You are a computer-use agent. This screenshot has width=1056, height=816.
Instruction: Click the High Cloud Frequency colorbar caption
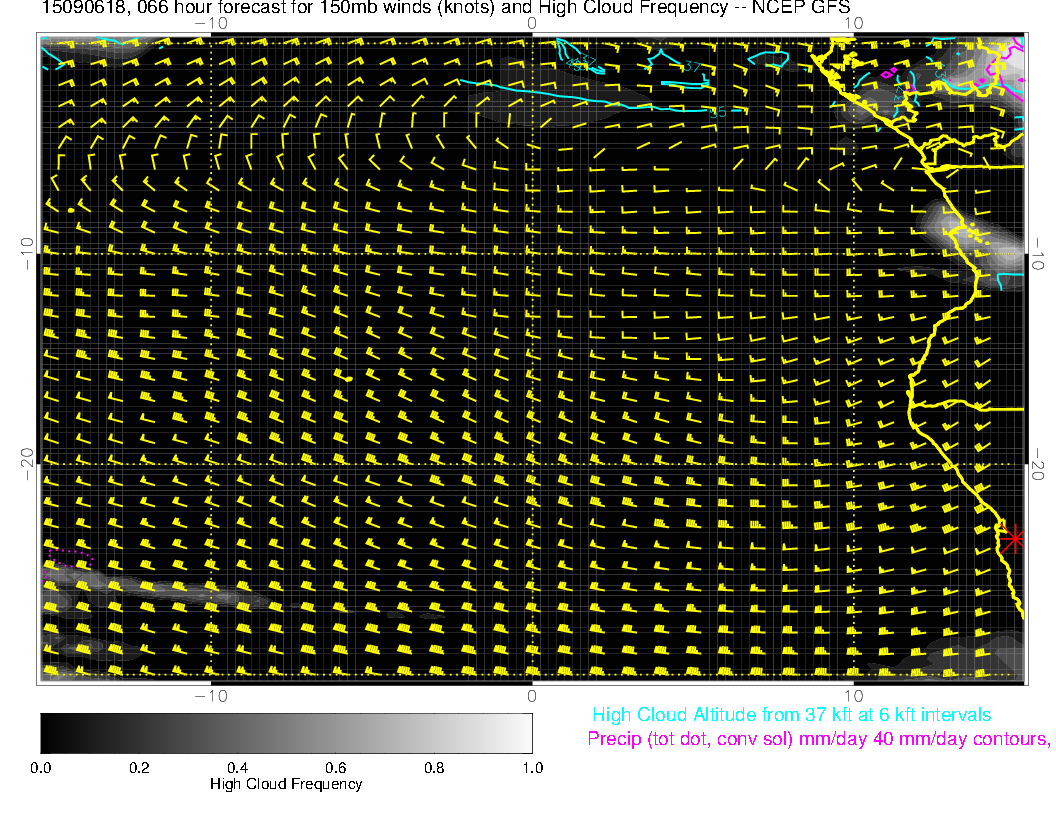pos(286,784)
